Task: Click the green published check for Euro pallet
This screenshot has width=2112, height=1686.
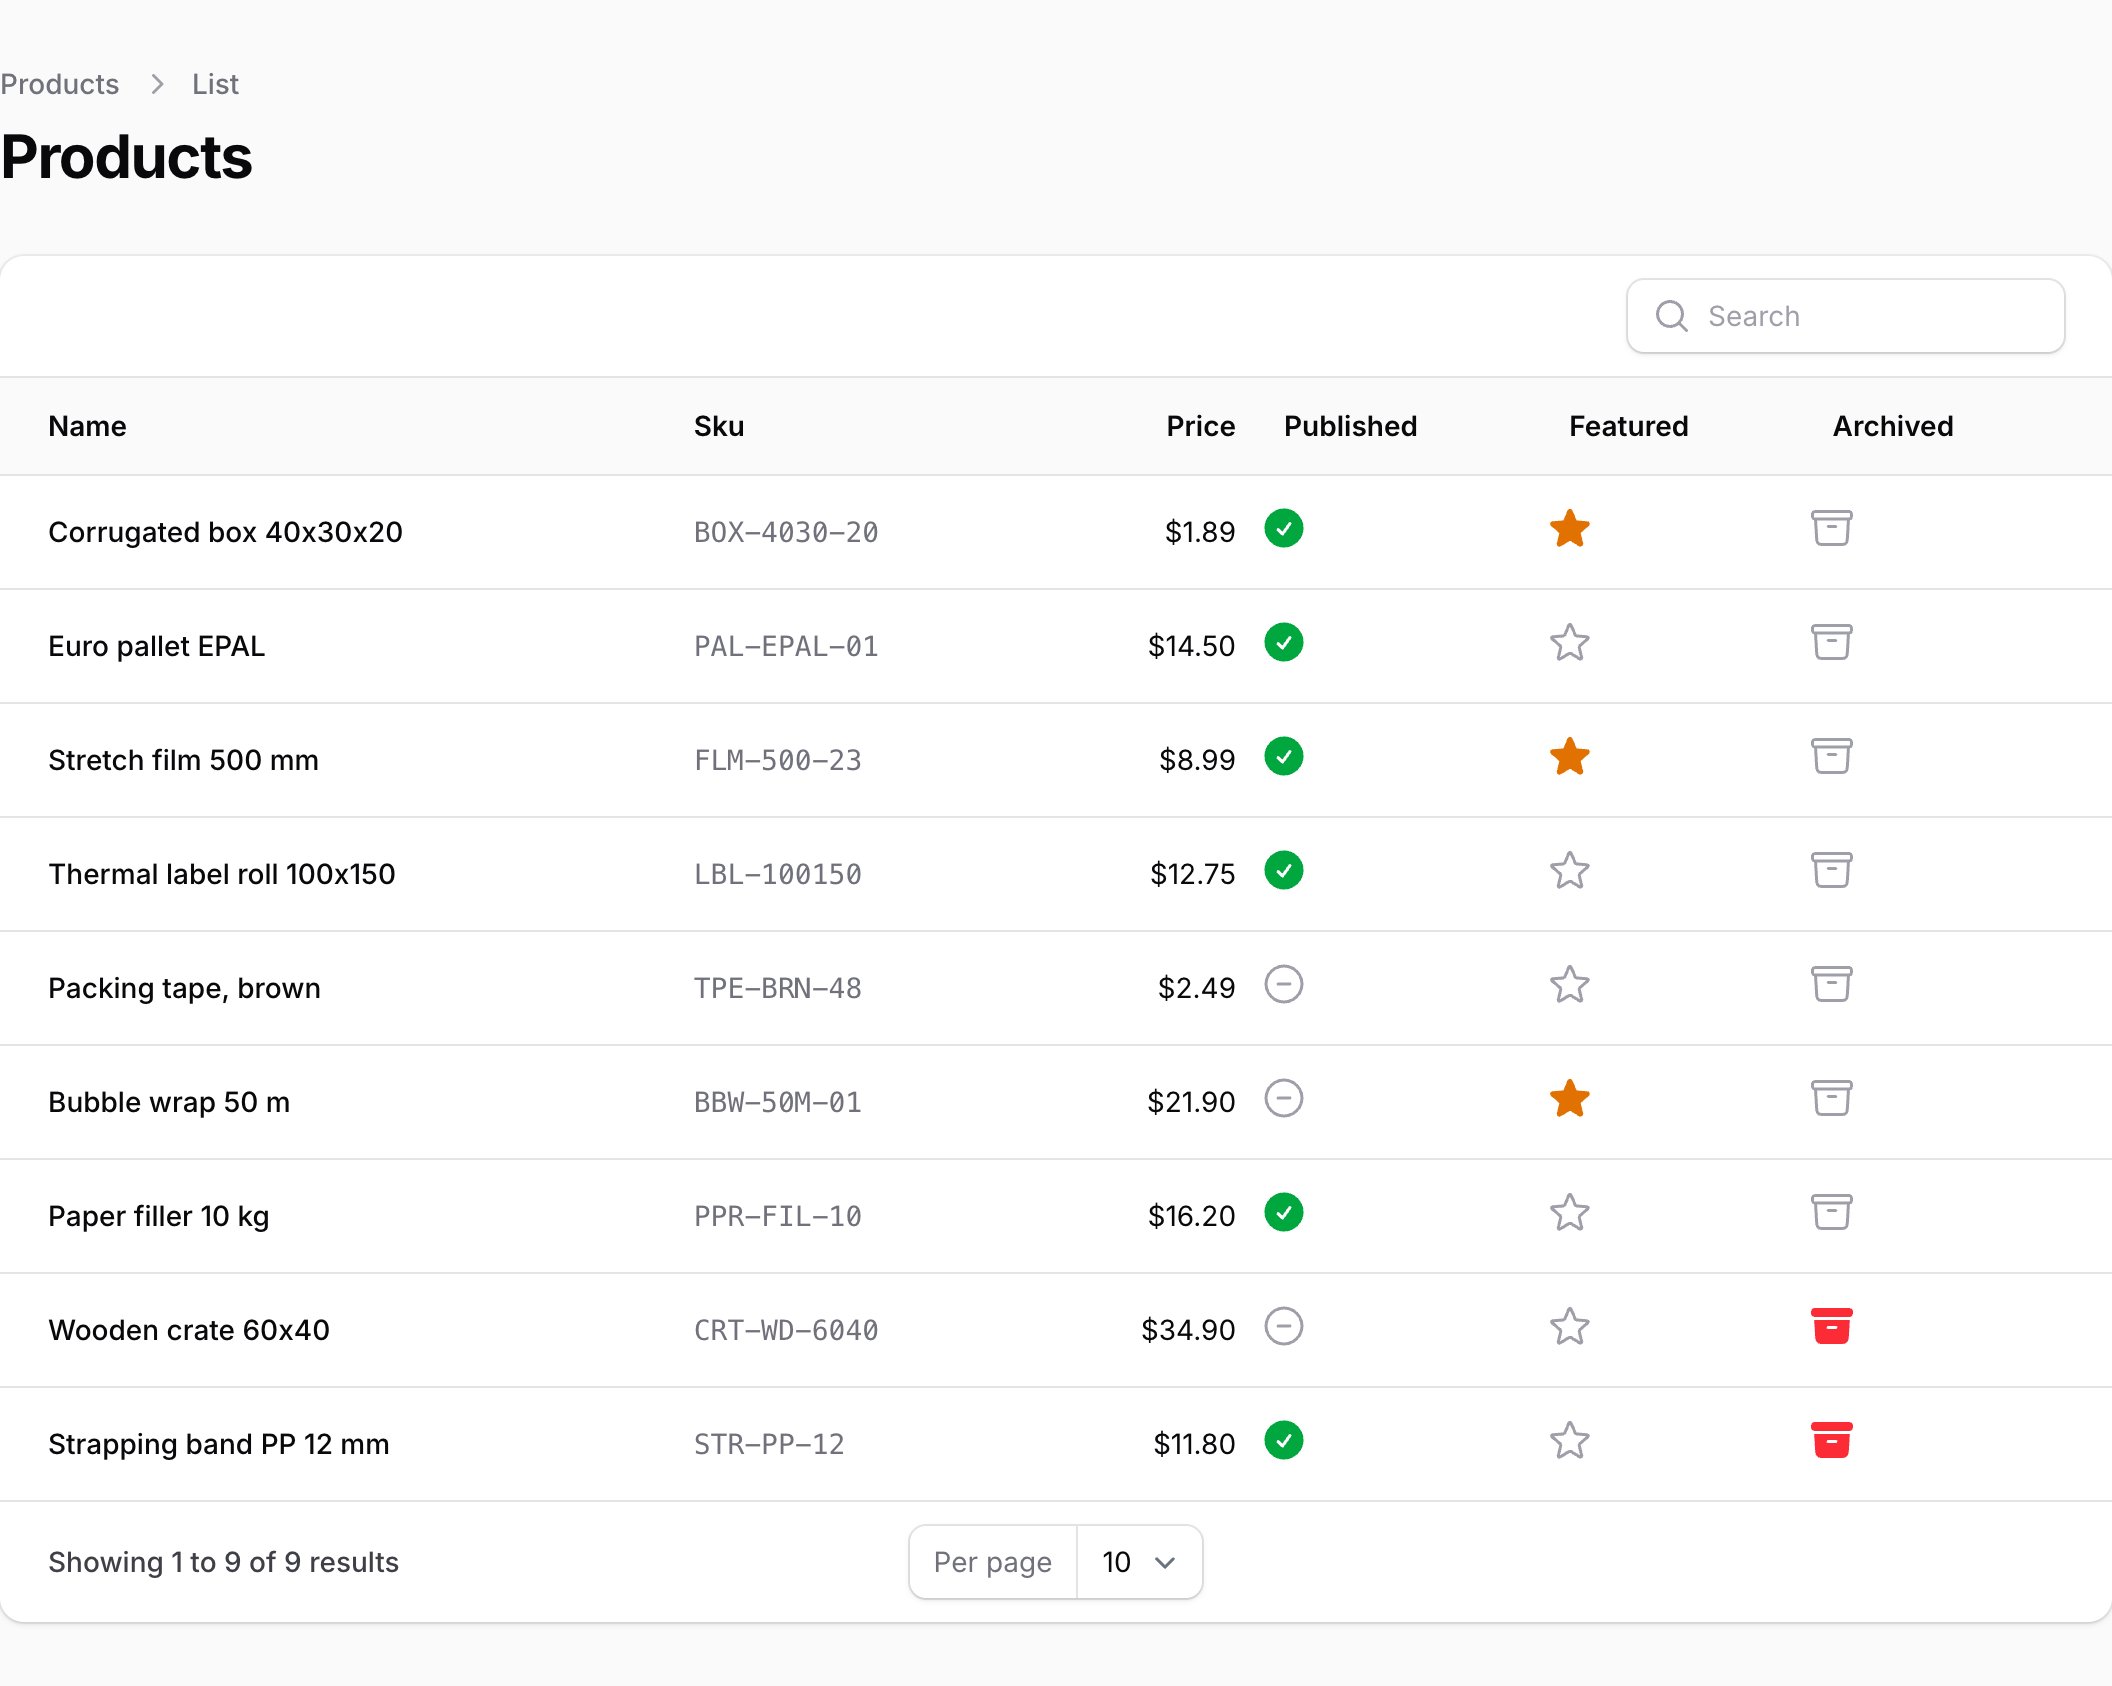Action: (x=1283, y=642)
